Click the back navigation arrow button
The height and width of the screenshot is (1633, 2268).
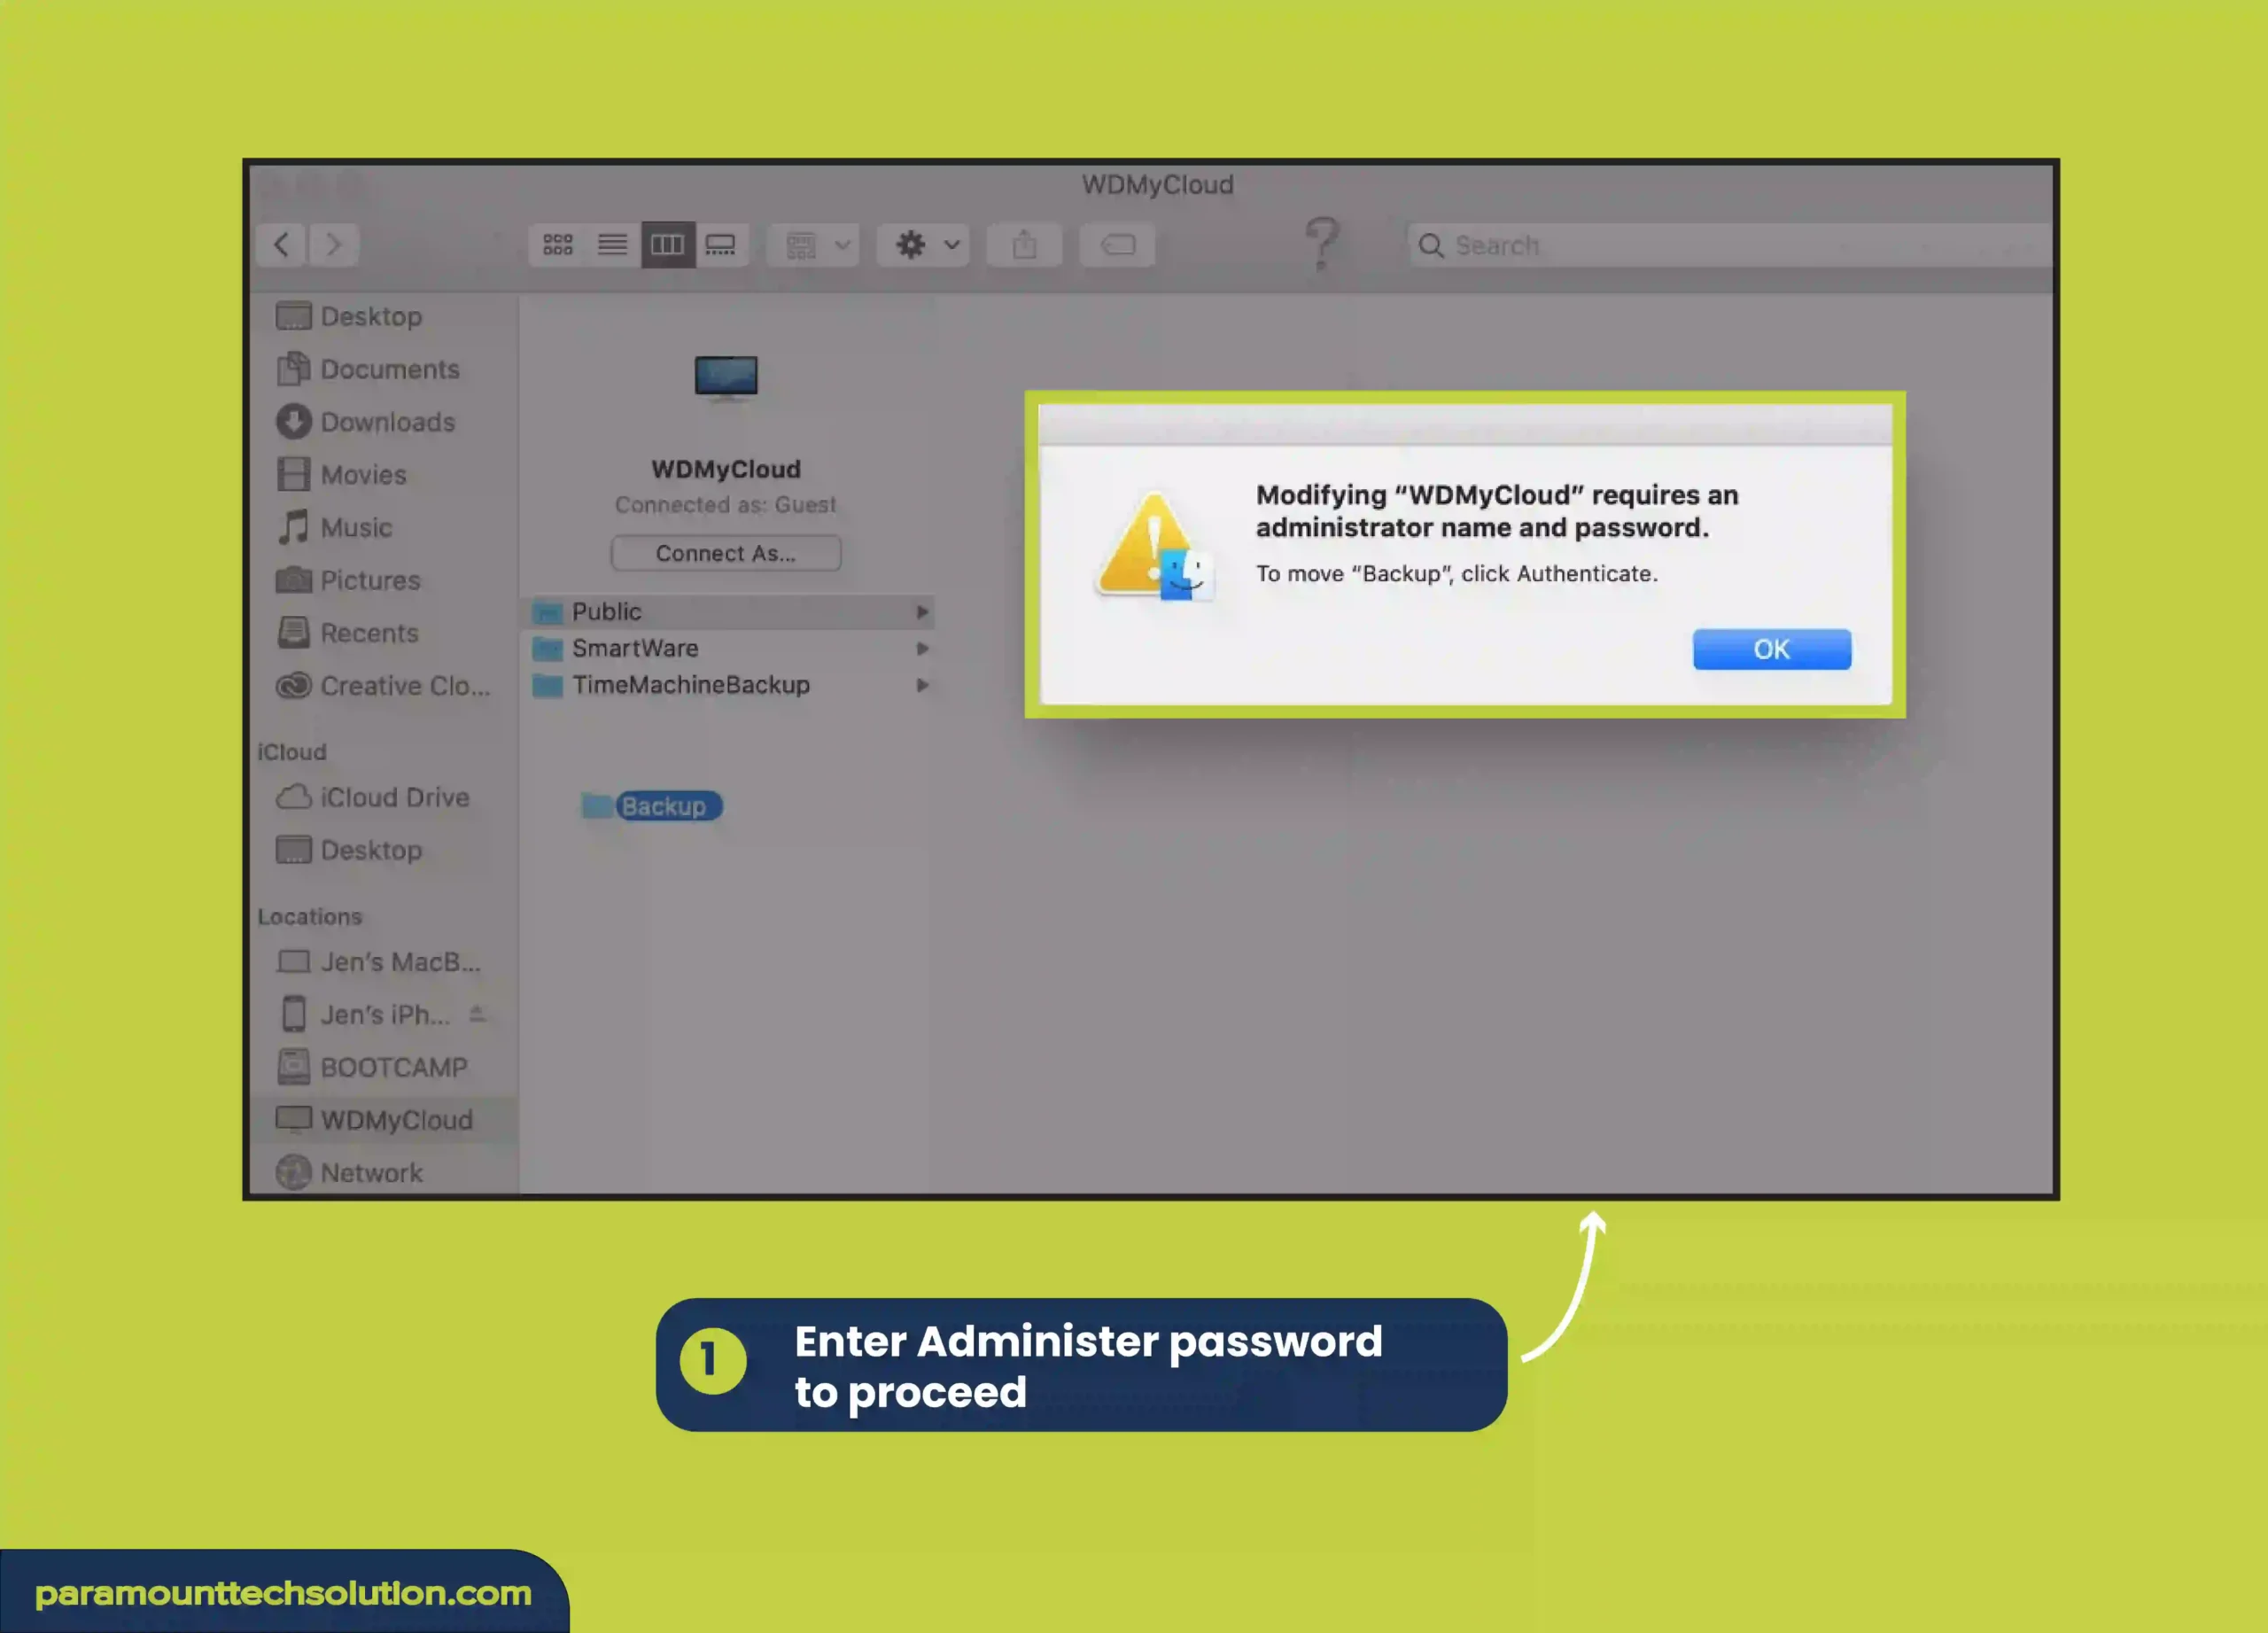[x=282, y=243]
